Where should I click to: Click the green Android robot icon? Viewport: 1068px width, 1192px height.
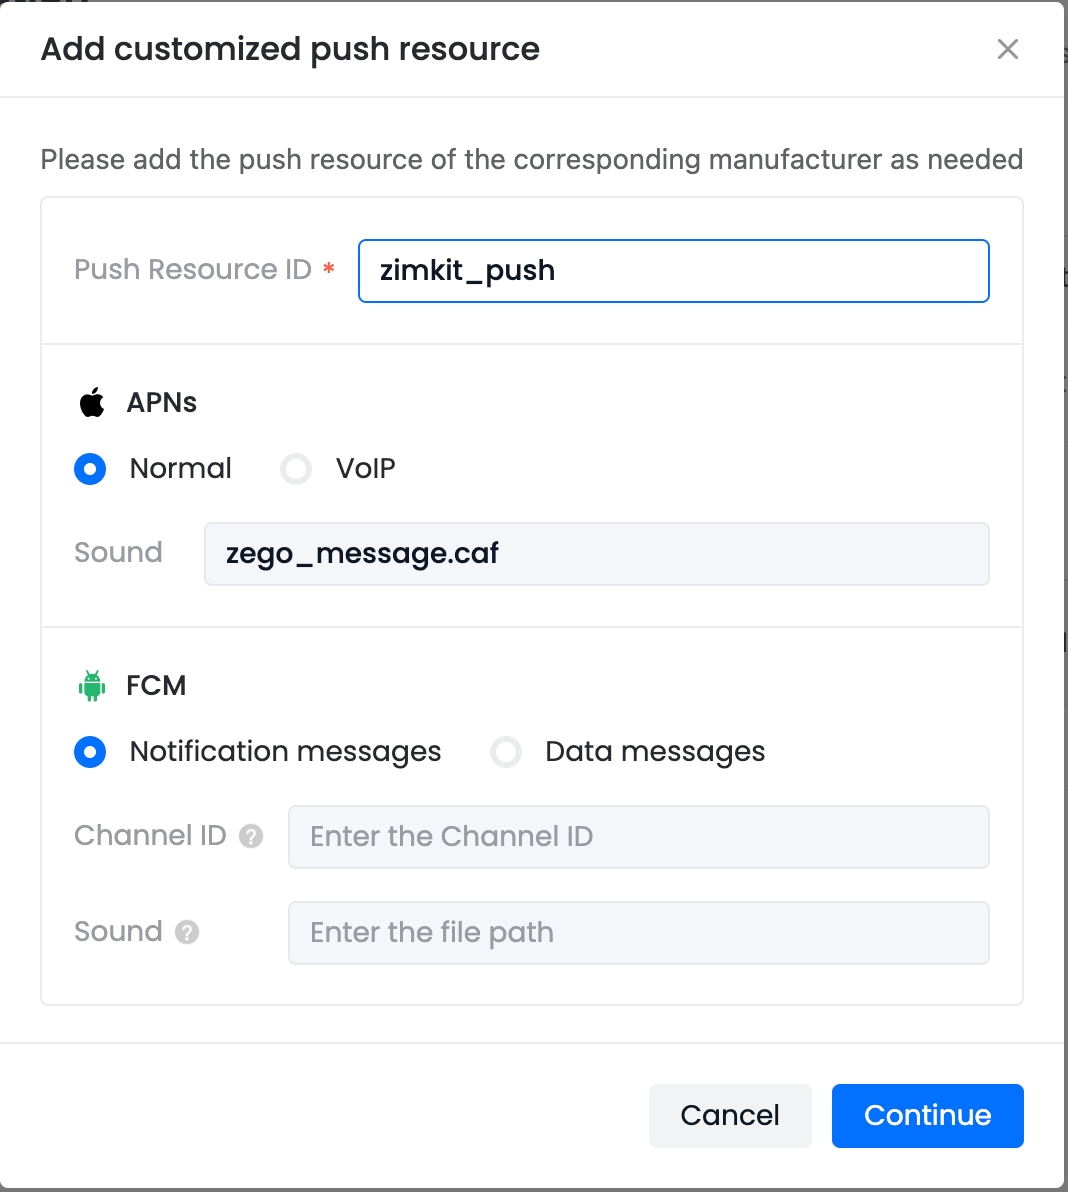click(92, 686)
